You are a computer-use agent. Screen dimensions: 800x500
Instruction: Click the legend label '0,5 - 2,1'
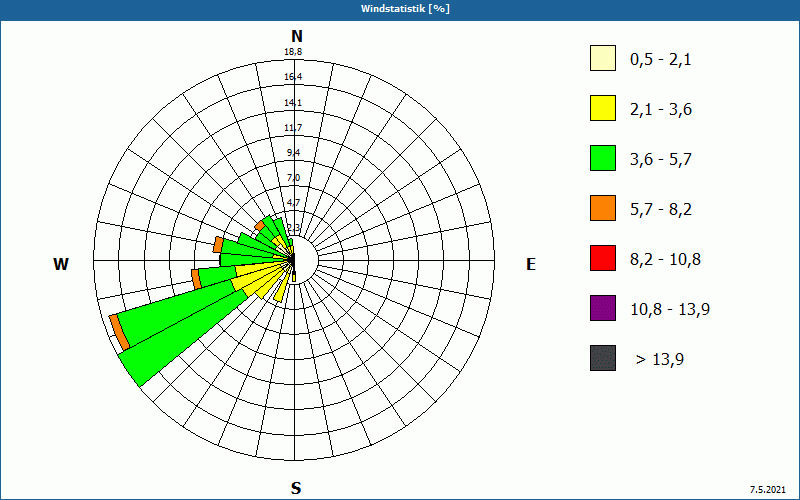pyautogui.click(x=661, y=60)
